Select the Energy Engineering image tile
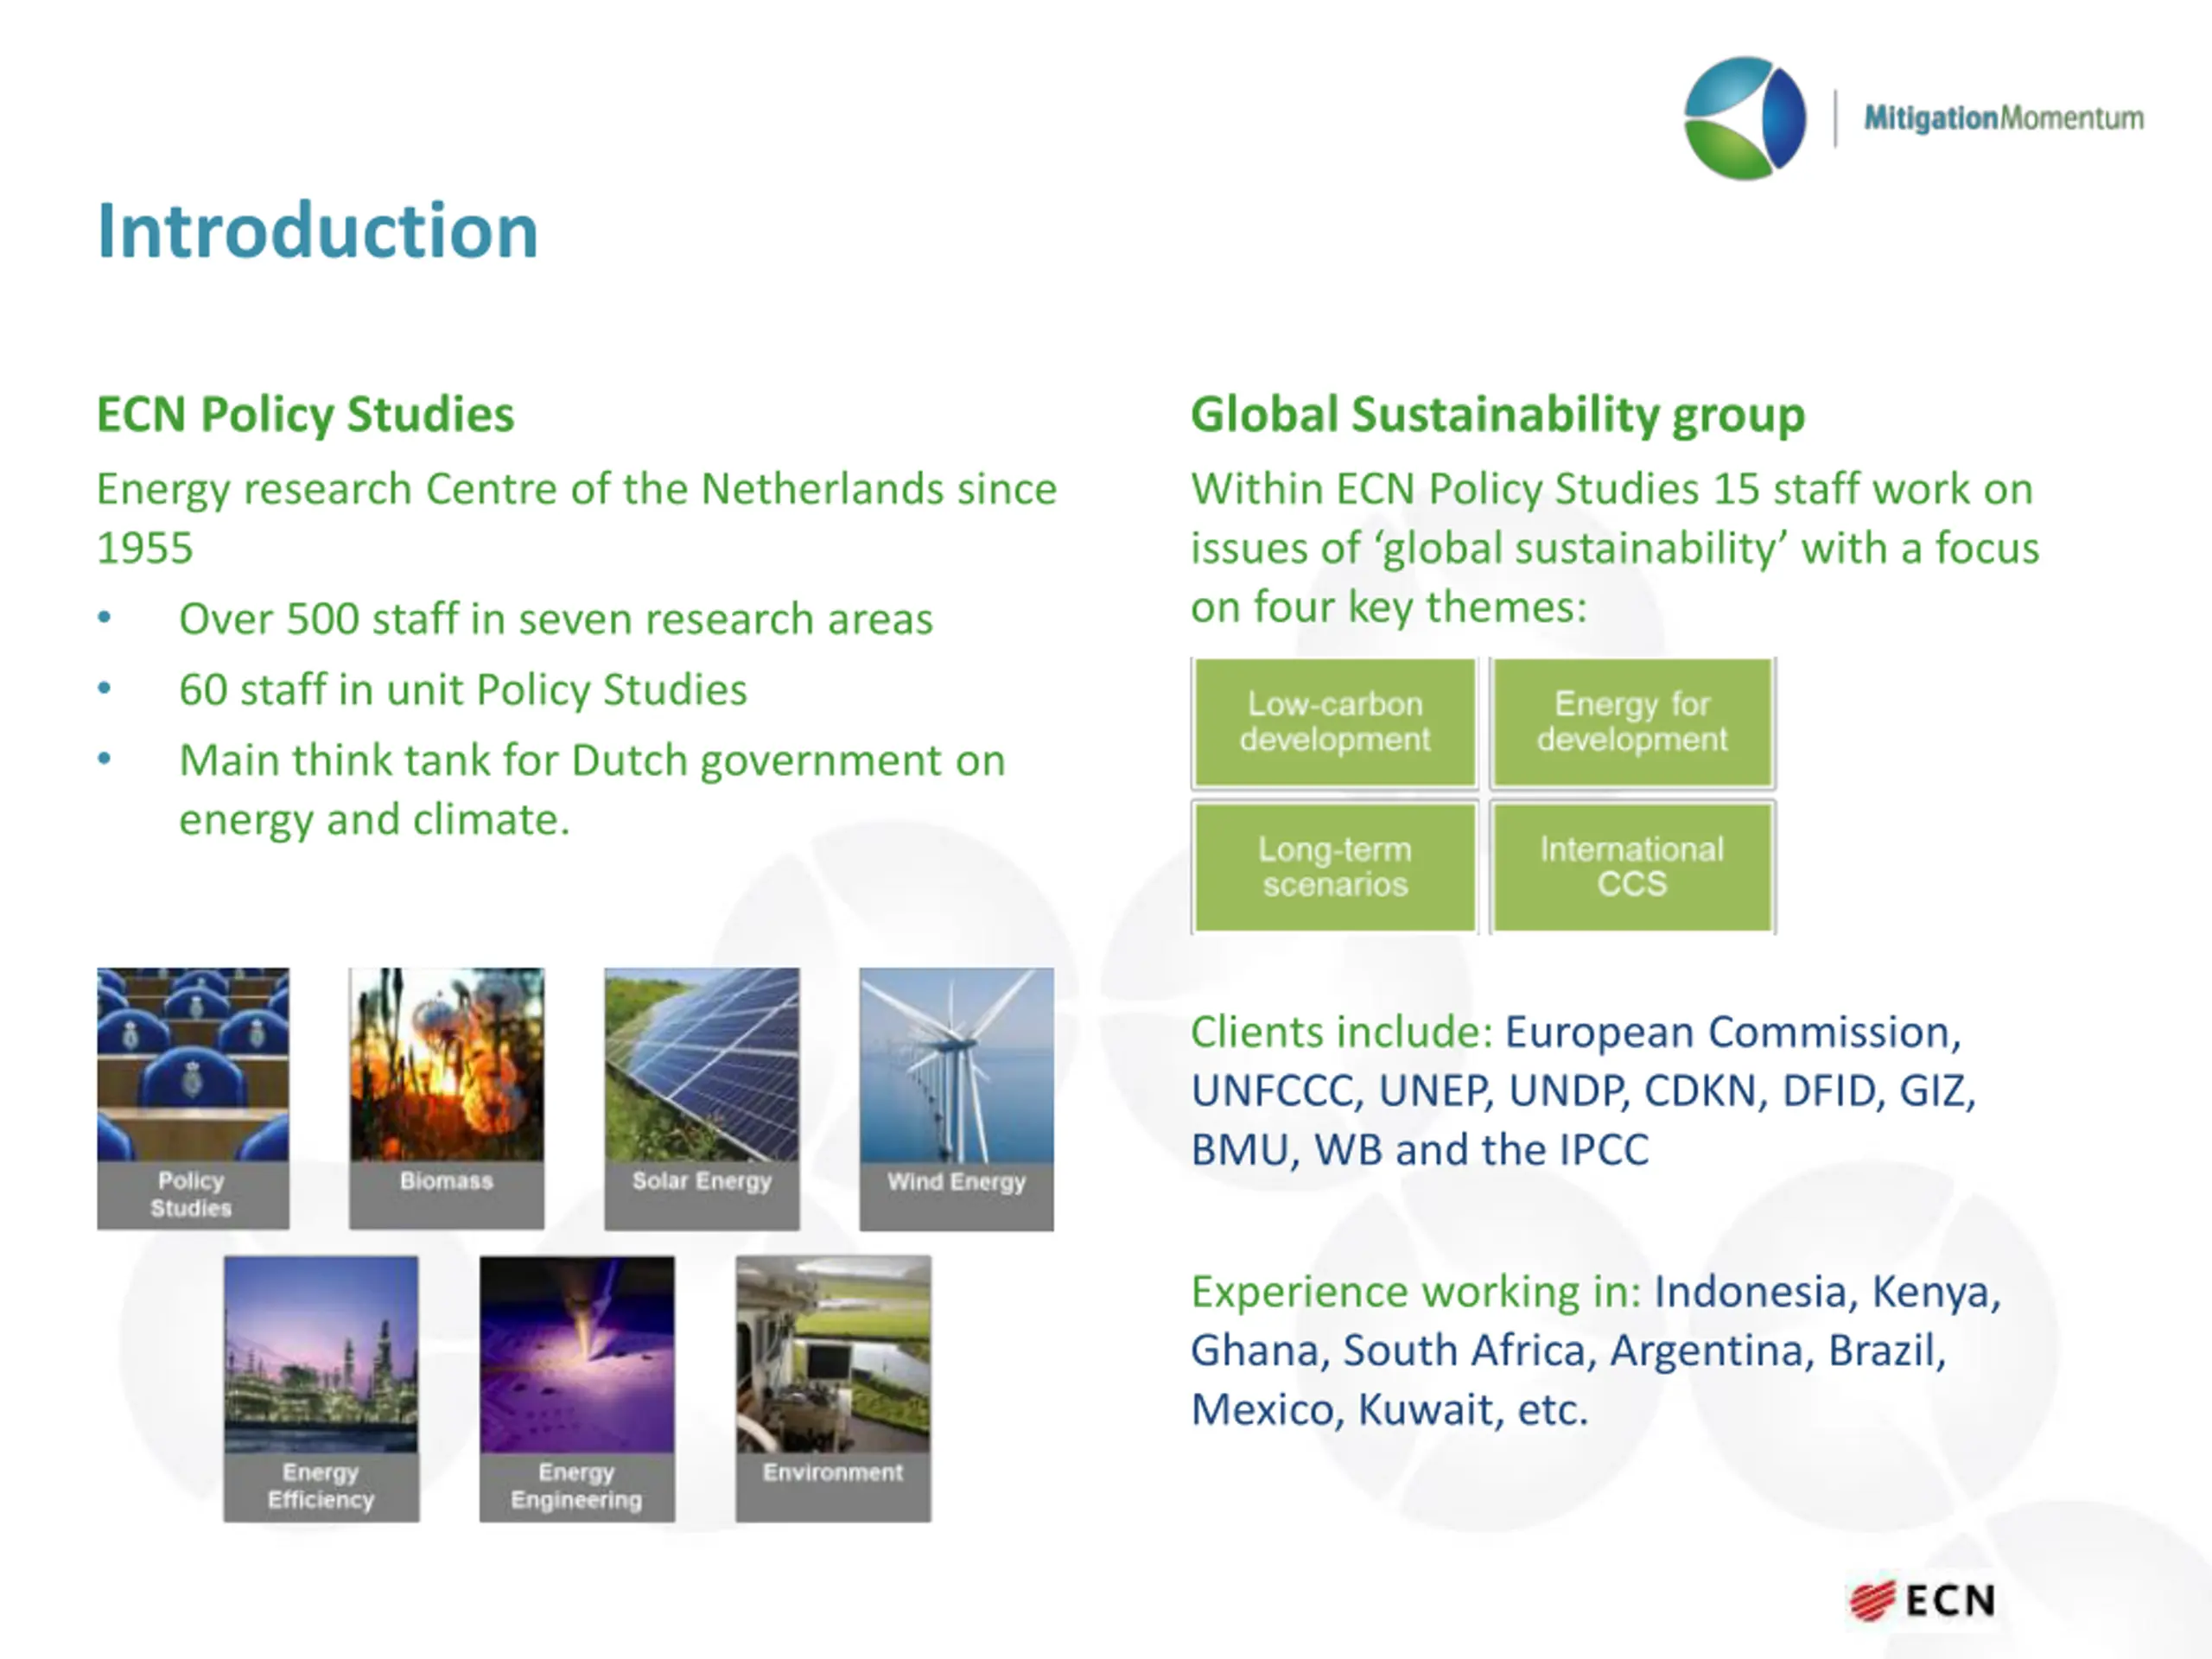The width and height of the screenshot is (2212, 1659). tap(577, 1389)
